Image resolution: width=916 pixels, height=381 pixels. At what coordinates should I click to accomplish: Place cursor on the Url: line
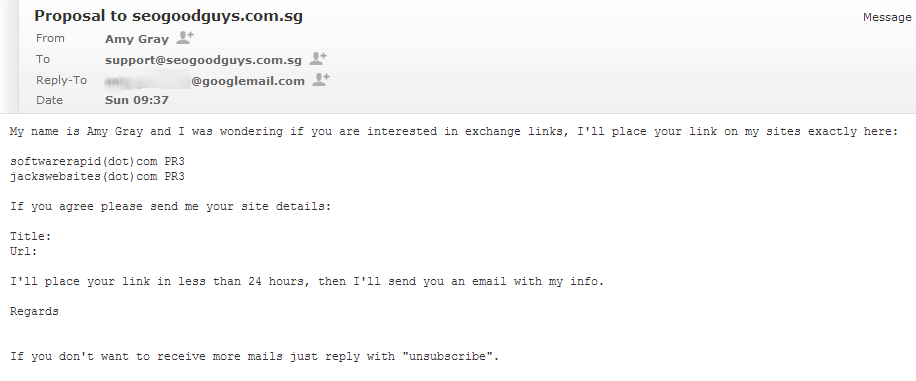(x=24, y=251)
